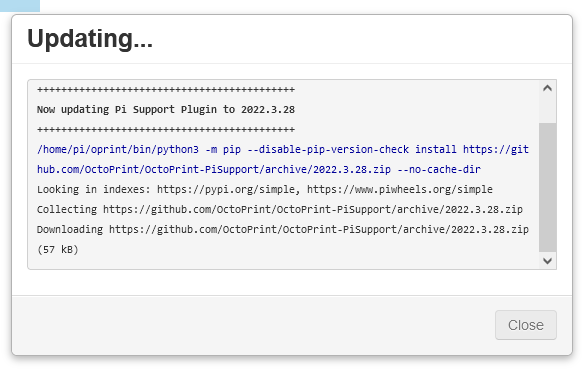This screenshot has height=373, width=582.
Task: Click the blue python3 pip command line
Action: (282, 159)
